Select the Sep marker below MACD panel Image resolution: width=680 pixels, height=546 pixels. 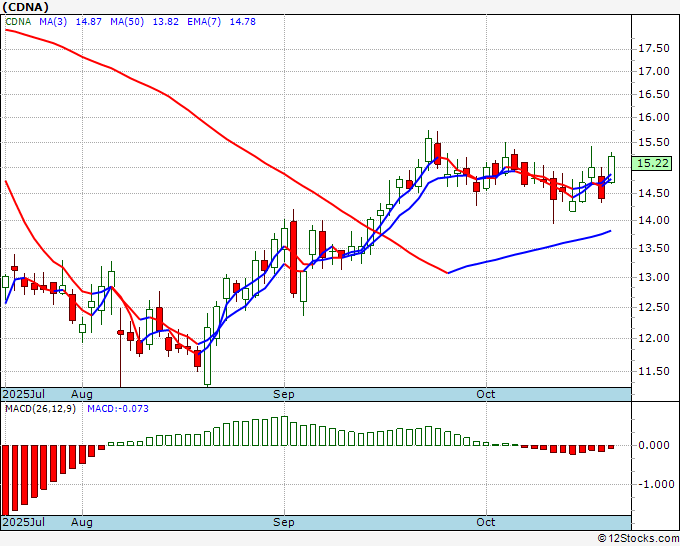[x=284, y=522]
